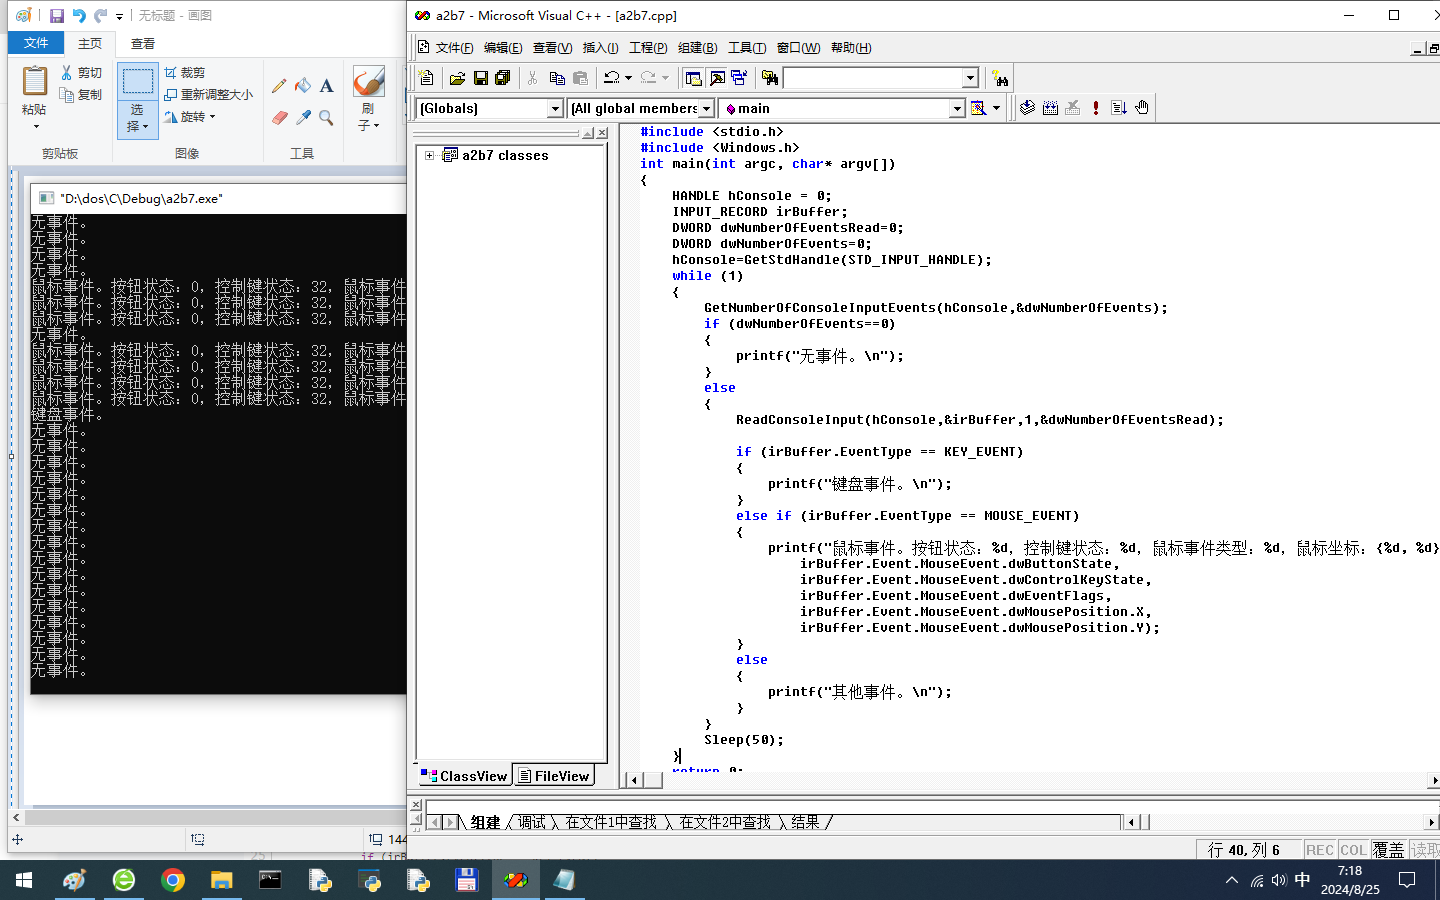Select the Color picker eyedropper in Paint
The image size is (1440, 900).
point(303,118)
